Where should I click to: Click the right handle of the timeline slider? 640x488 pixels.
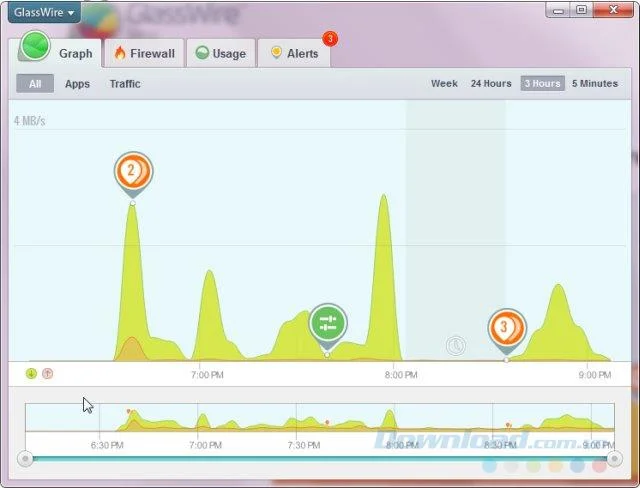coord(614,459)
